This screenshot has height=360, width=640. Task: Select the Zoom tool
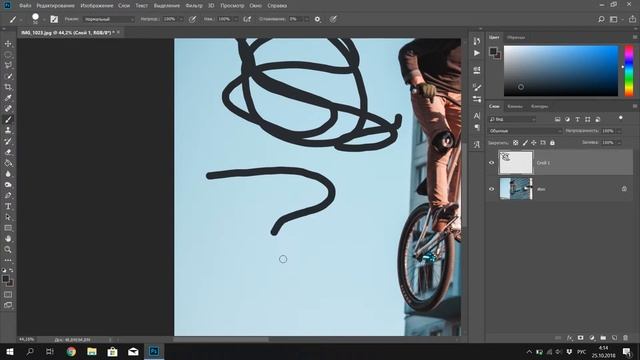(x=8, y=249)
